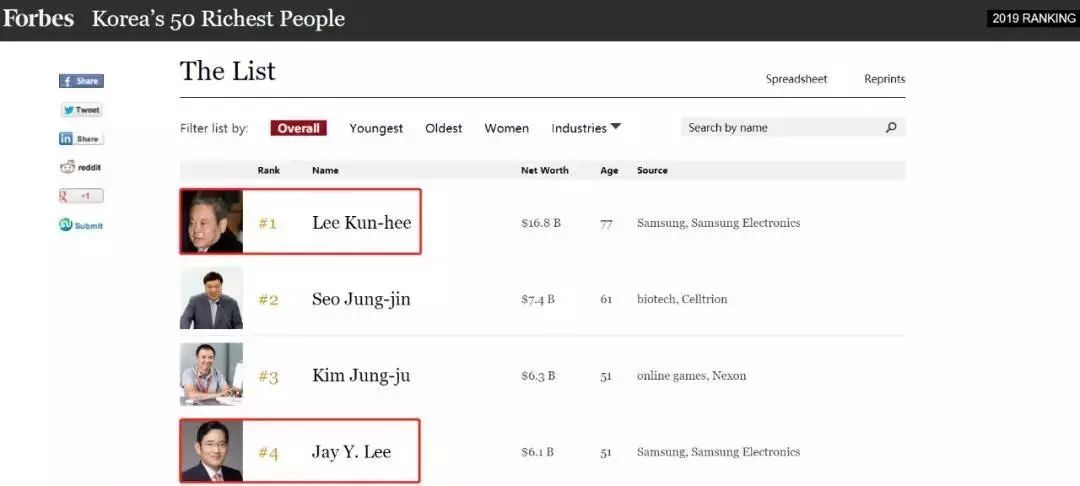Screen dimensions: 1080x486
Task: Open Seo Jung-jin's profile name
Action: tap(361, 299)
